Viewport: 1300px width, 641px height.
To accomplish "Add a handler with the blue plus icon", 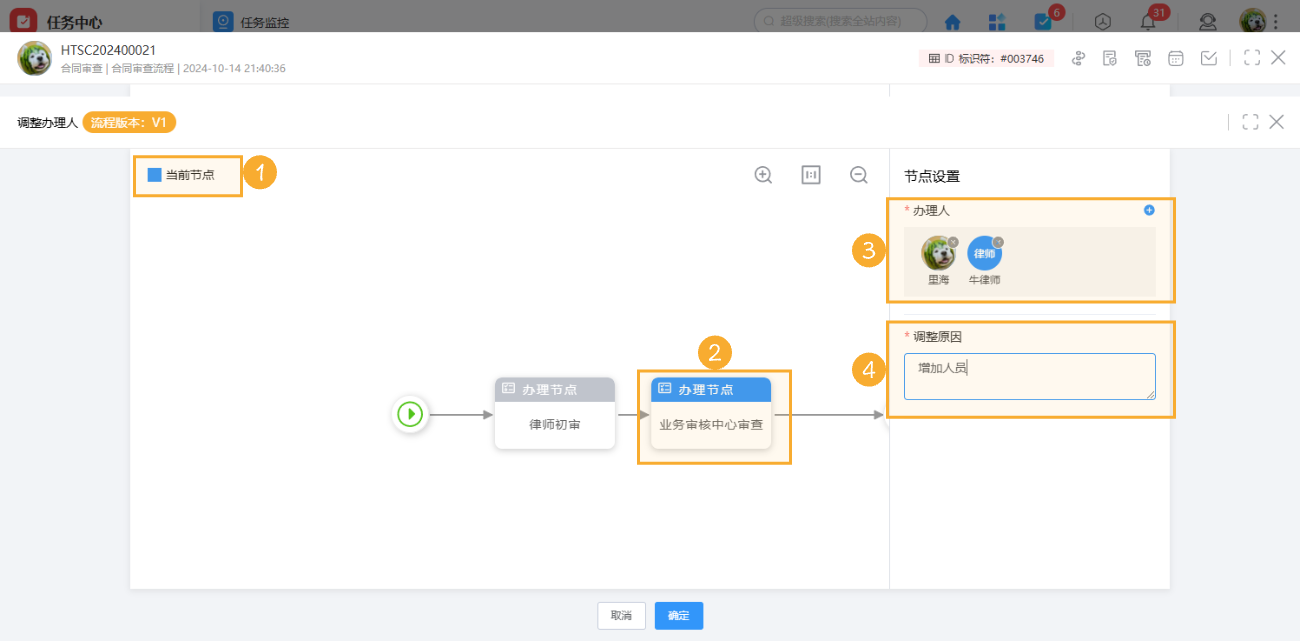I will click(1148, 210).
